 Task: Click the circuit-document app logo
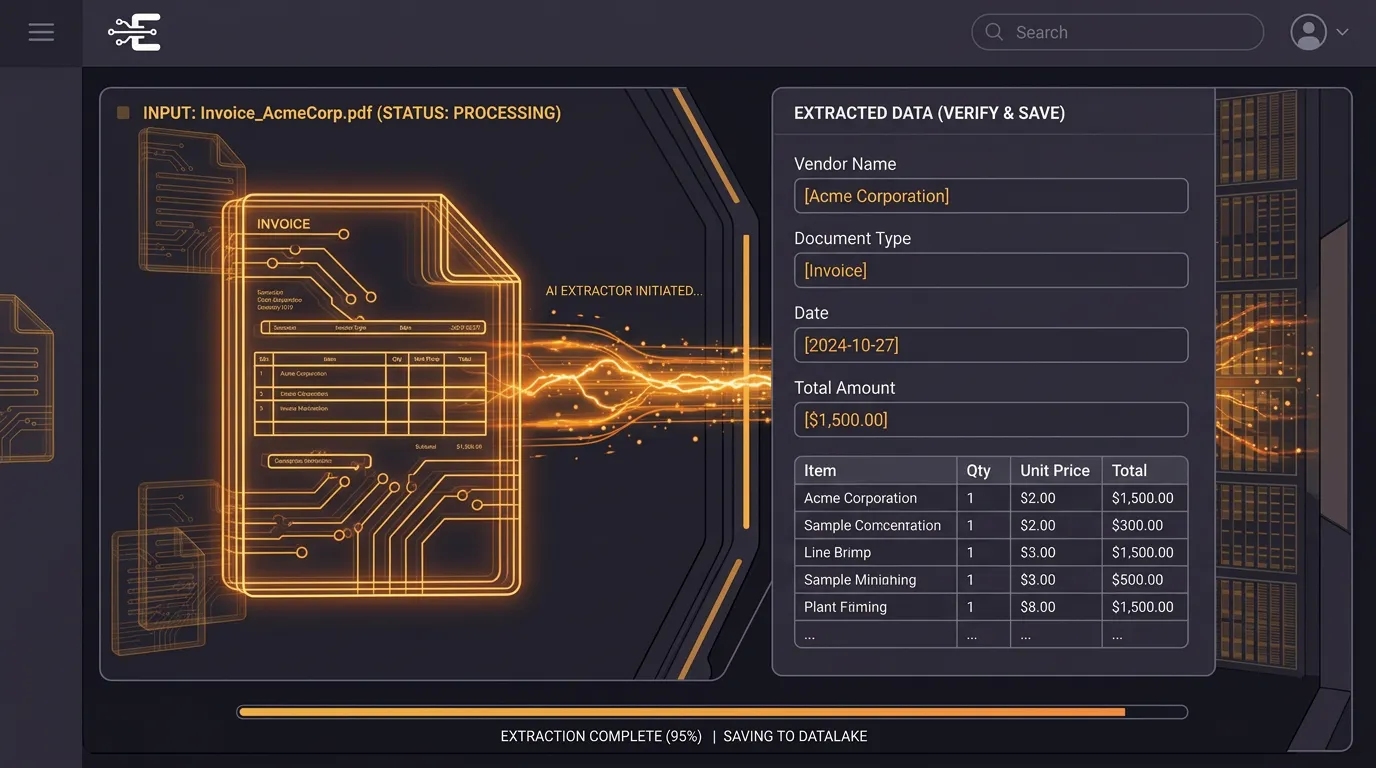(x=134, y=31)
